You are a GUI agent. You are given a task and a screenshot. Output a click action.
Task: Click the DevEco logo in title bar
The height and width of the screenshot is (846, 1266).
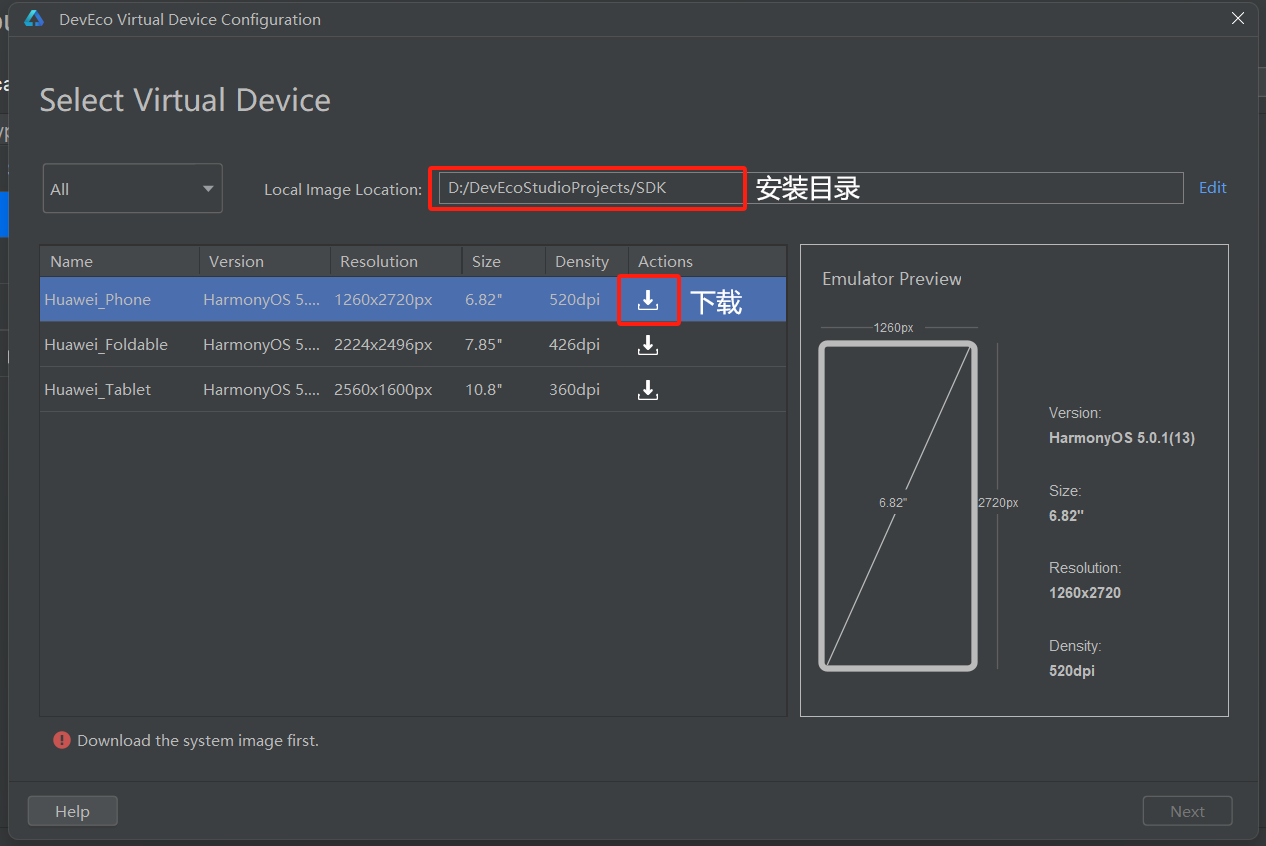(34, 19)
